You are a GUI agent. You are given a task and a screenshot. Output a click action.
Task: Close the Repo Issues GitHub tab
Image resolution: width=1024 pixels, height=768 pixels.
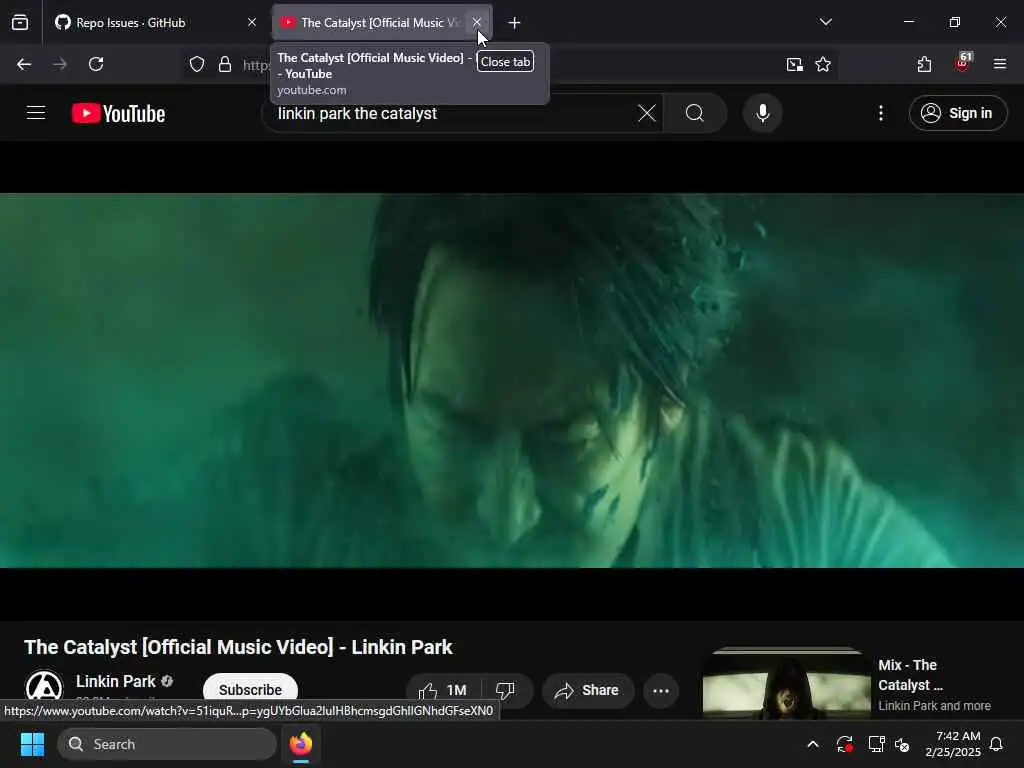[x=252, y=22]
